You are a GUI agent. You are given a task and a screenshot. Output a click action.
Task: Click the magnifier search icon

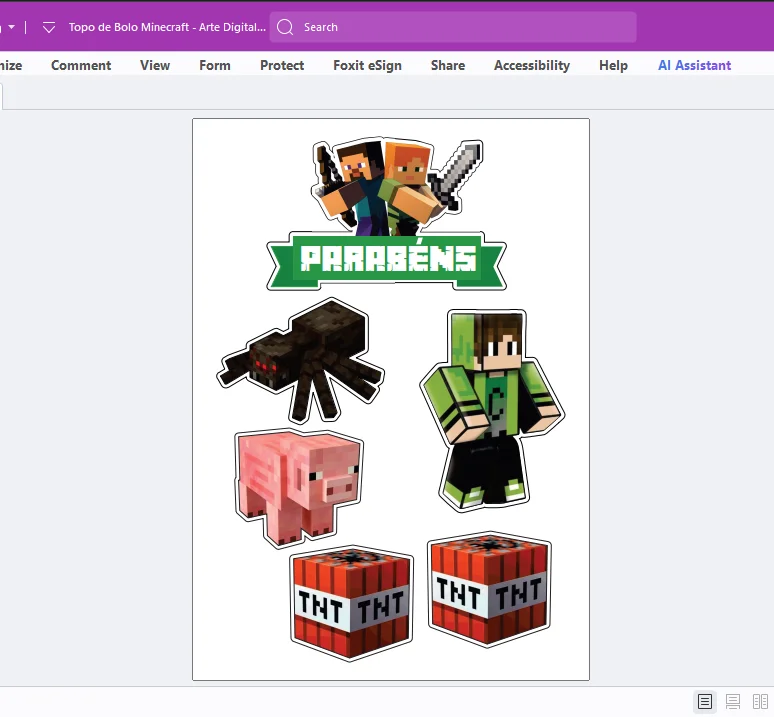pos(285,27)
